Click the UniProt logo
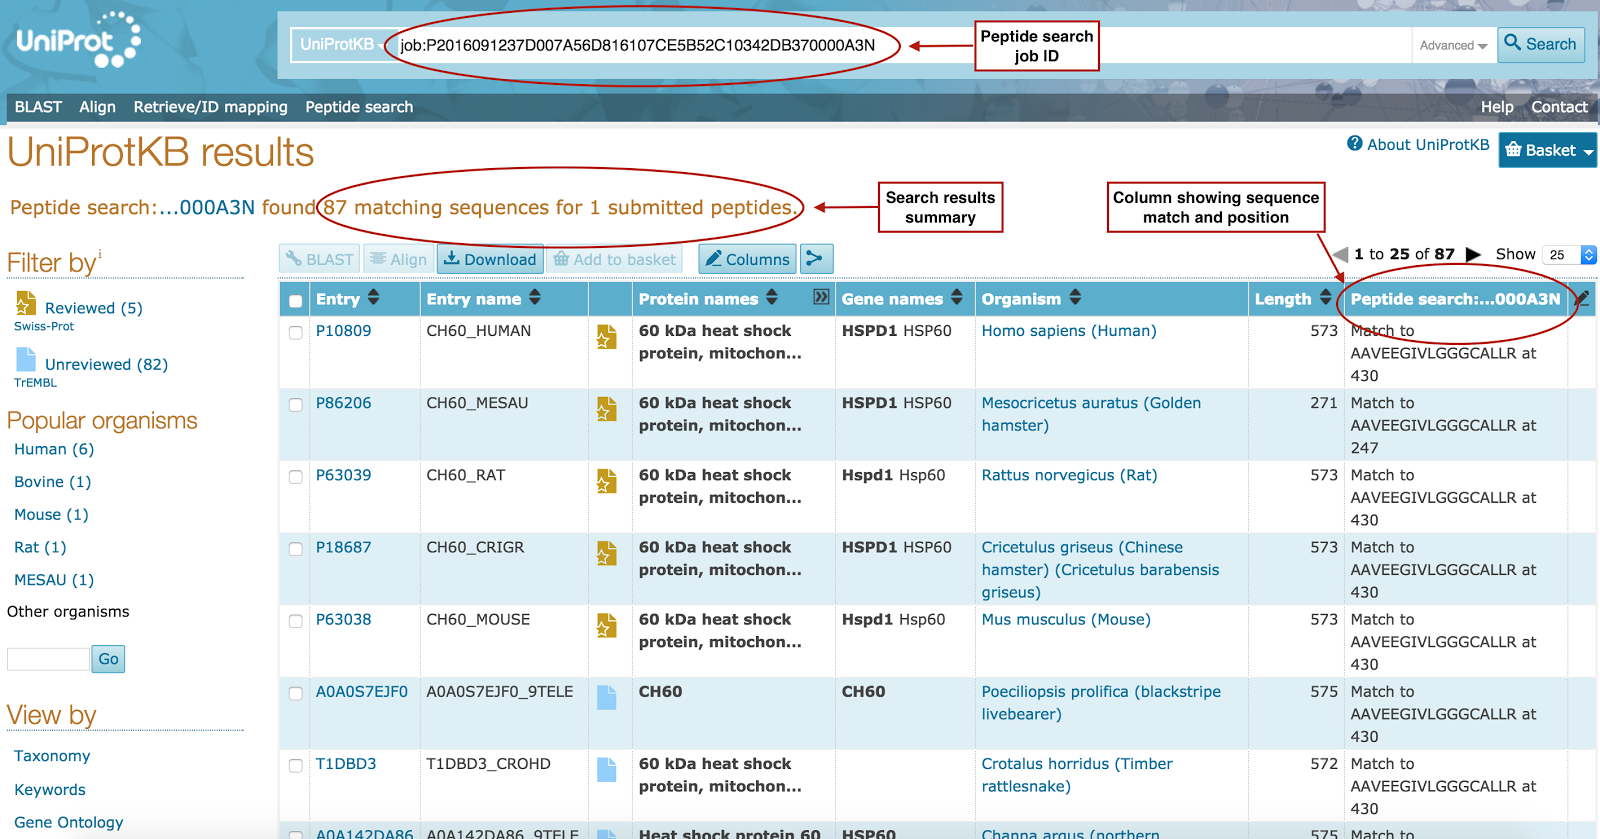The width and height of the screenshot is (1600, 839). [x=78, y=41]
